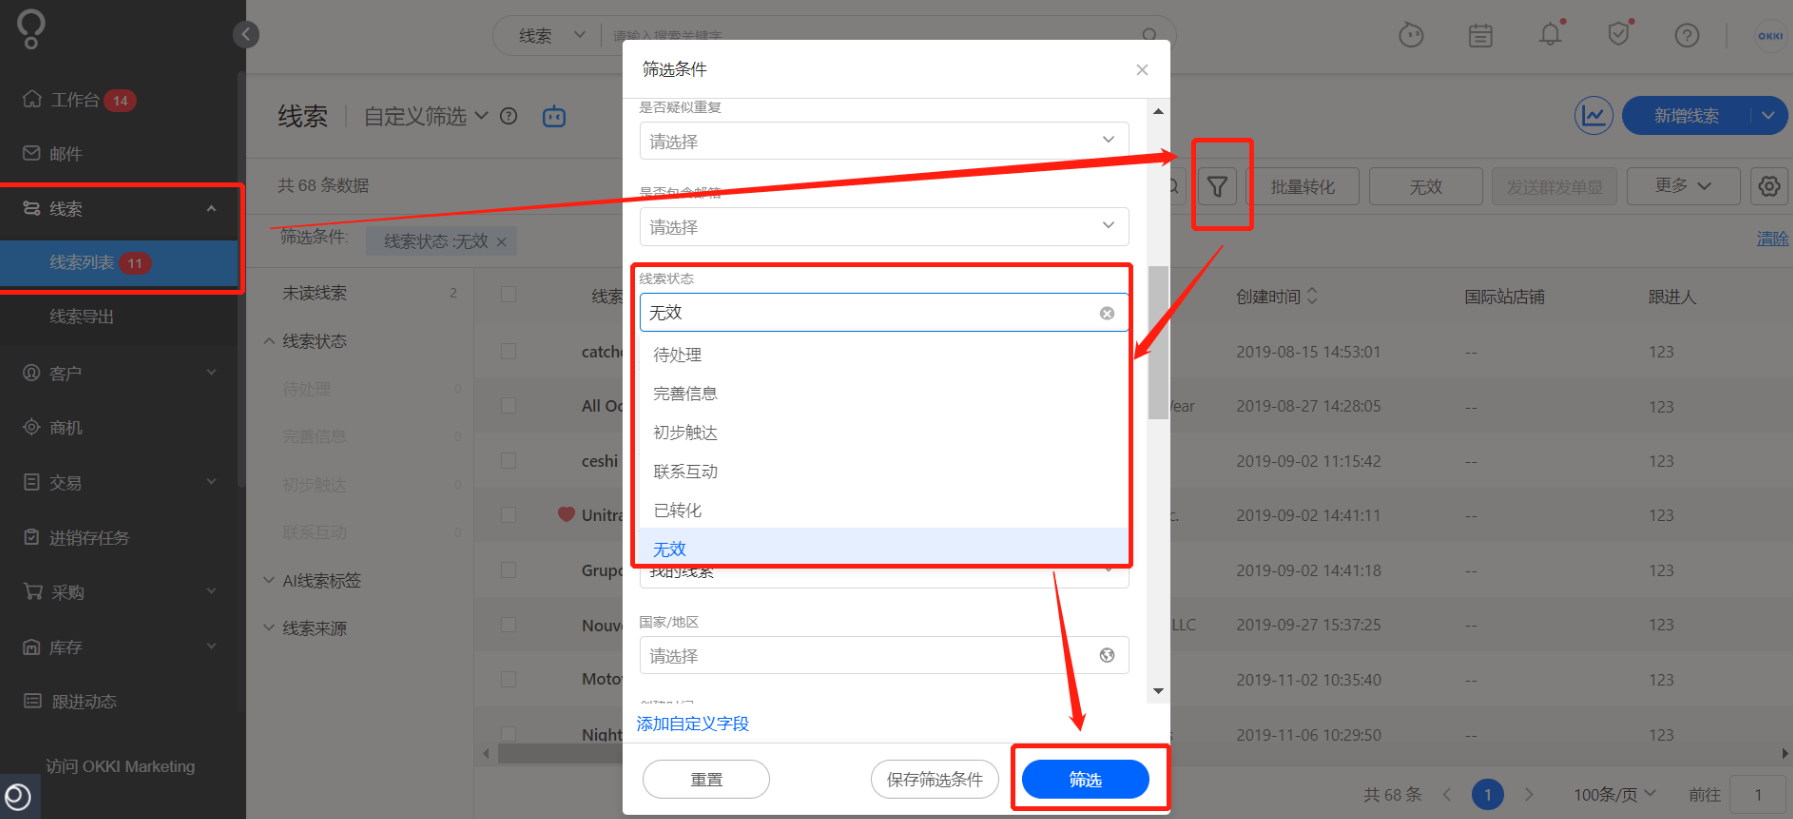Click the clock icon at sidebar bottom

(18, 797)
